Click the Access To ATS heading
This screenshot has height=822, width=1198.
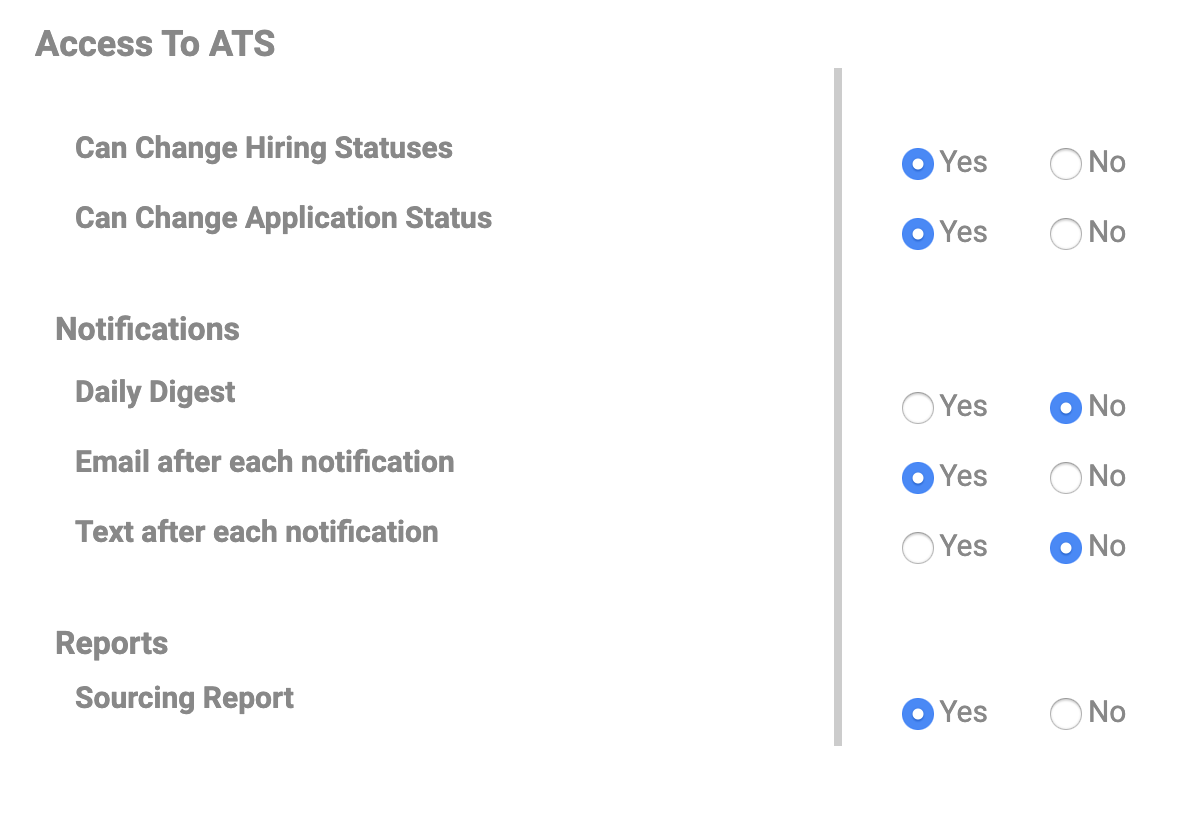(155, 44)
